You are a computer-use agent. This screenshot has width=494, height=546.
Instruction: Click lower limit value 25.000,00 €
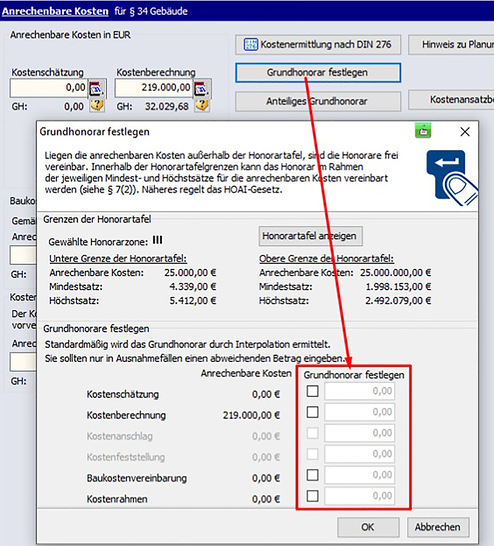[x=190, y=273]
